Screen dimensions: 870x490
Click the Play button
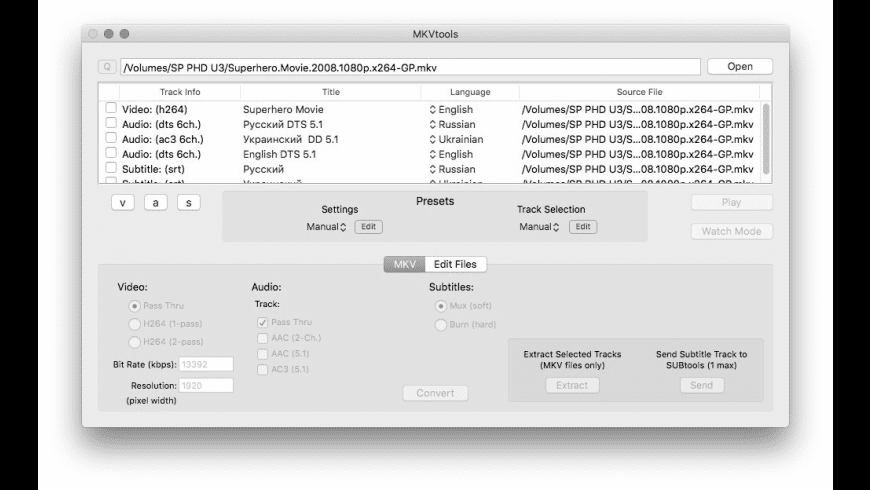(731, 203)
